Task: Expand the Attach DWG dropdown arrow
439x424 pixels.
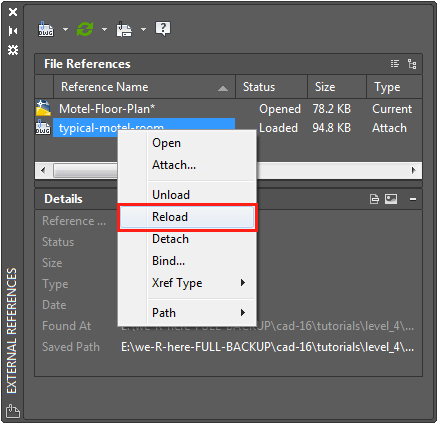Action: 65,29
